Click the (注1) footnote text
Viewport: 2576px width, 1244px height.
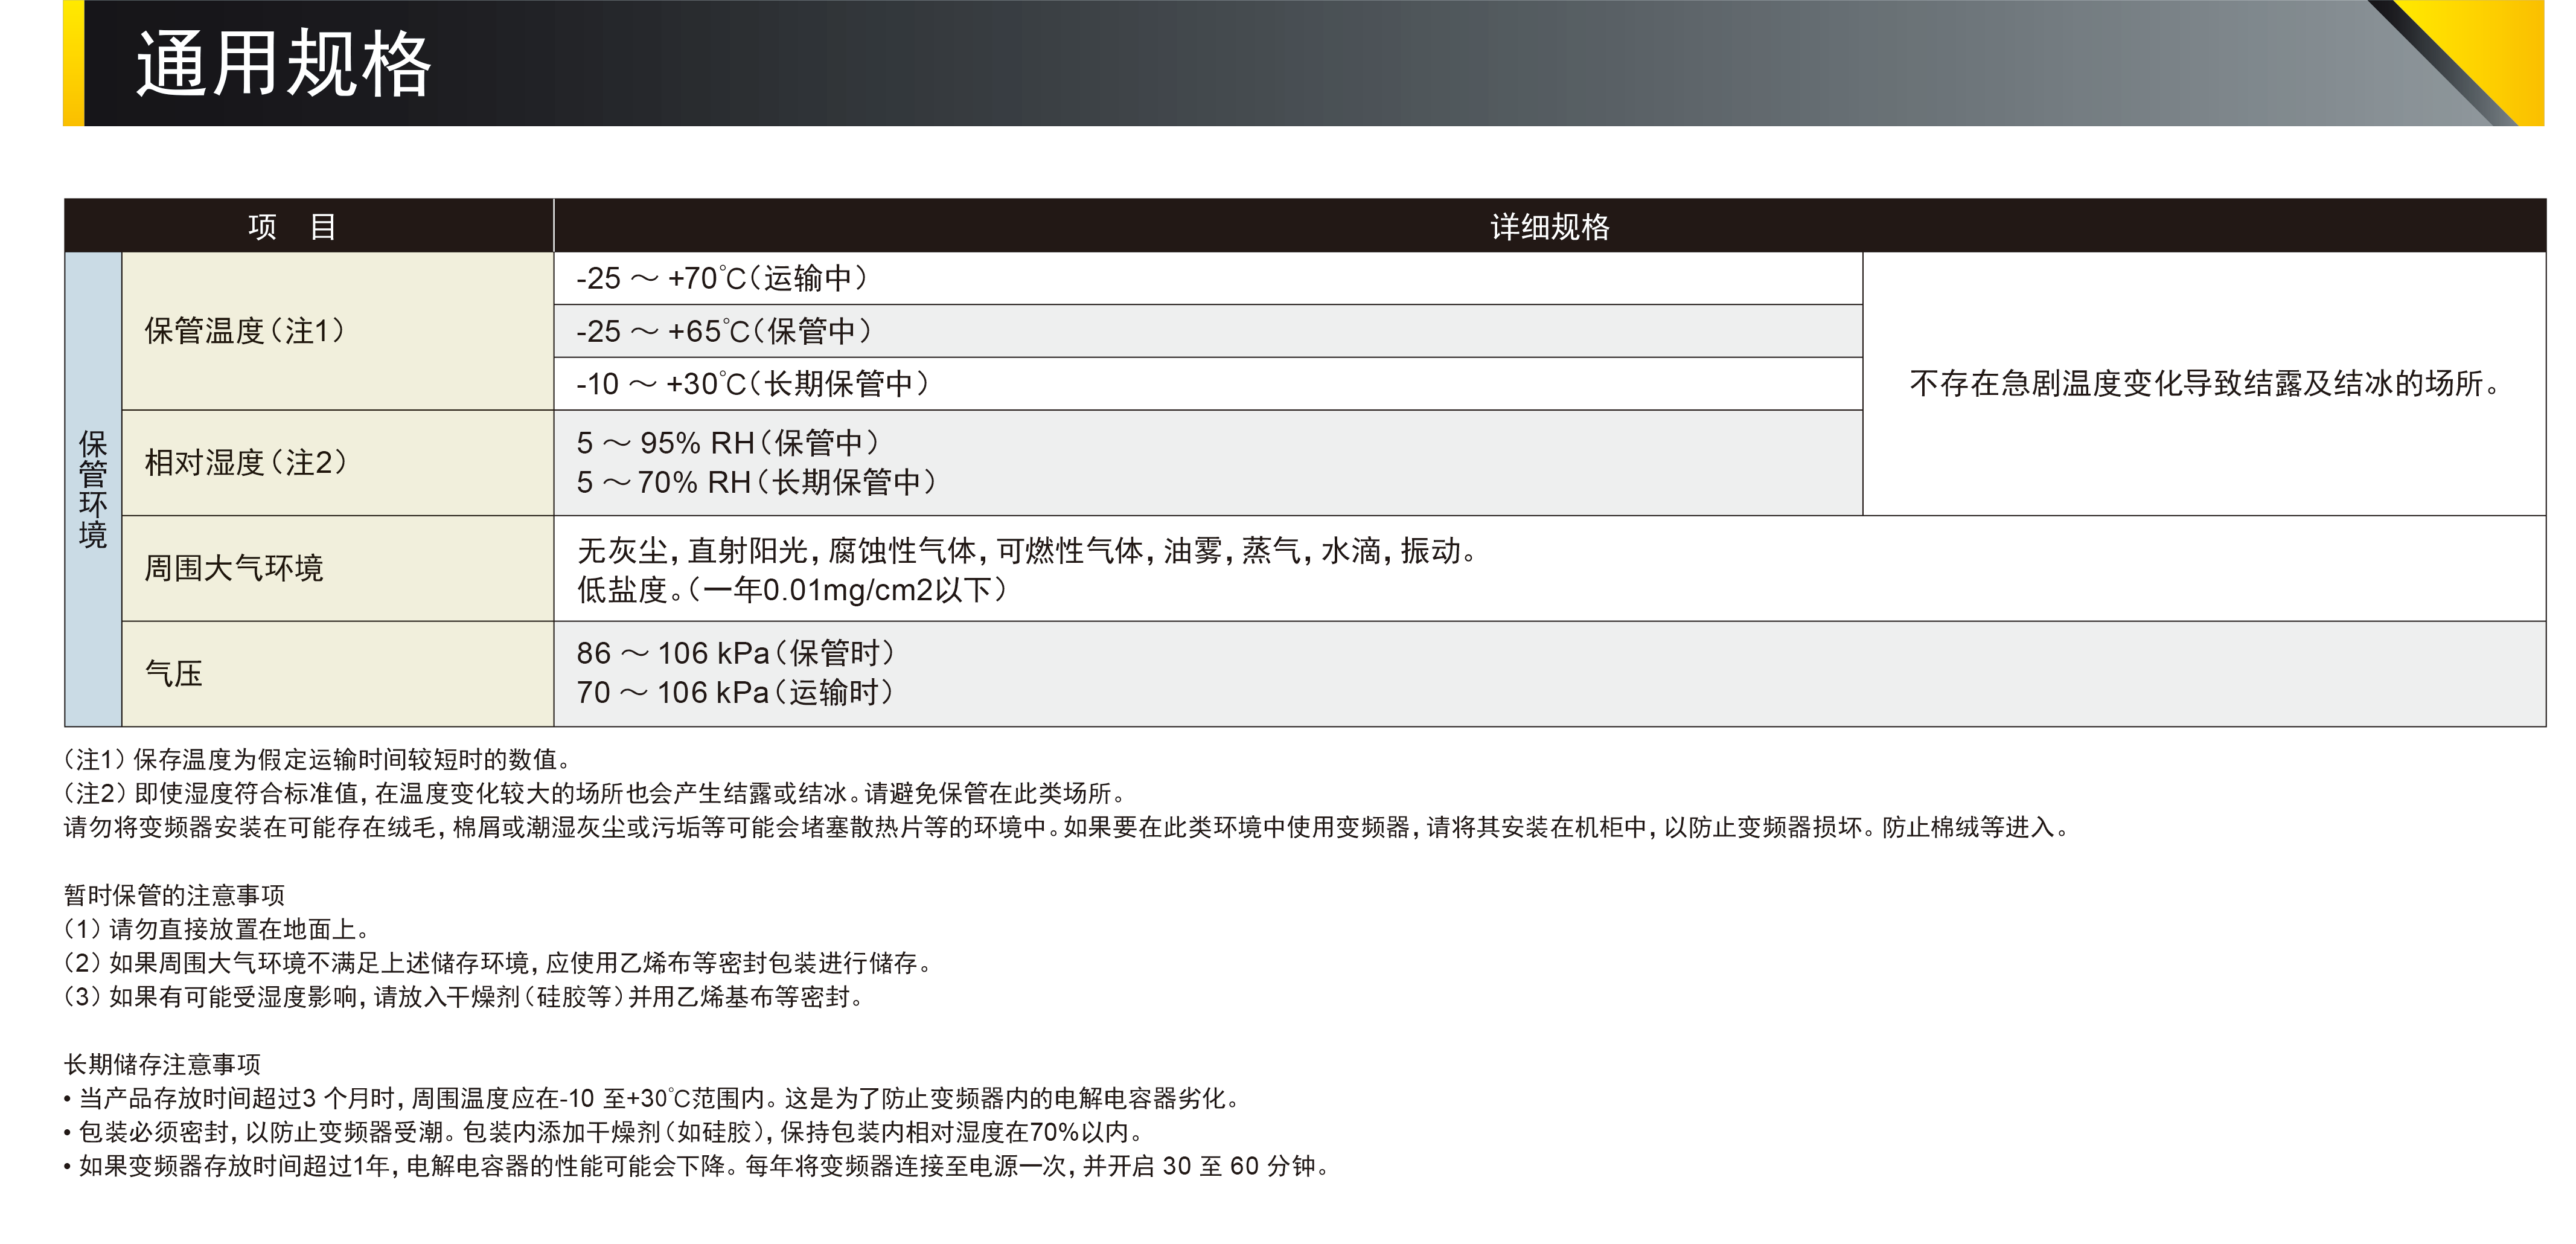[x=318, y=759]
